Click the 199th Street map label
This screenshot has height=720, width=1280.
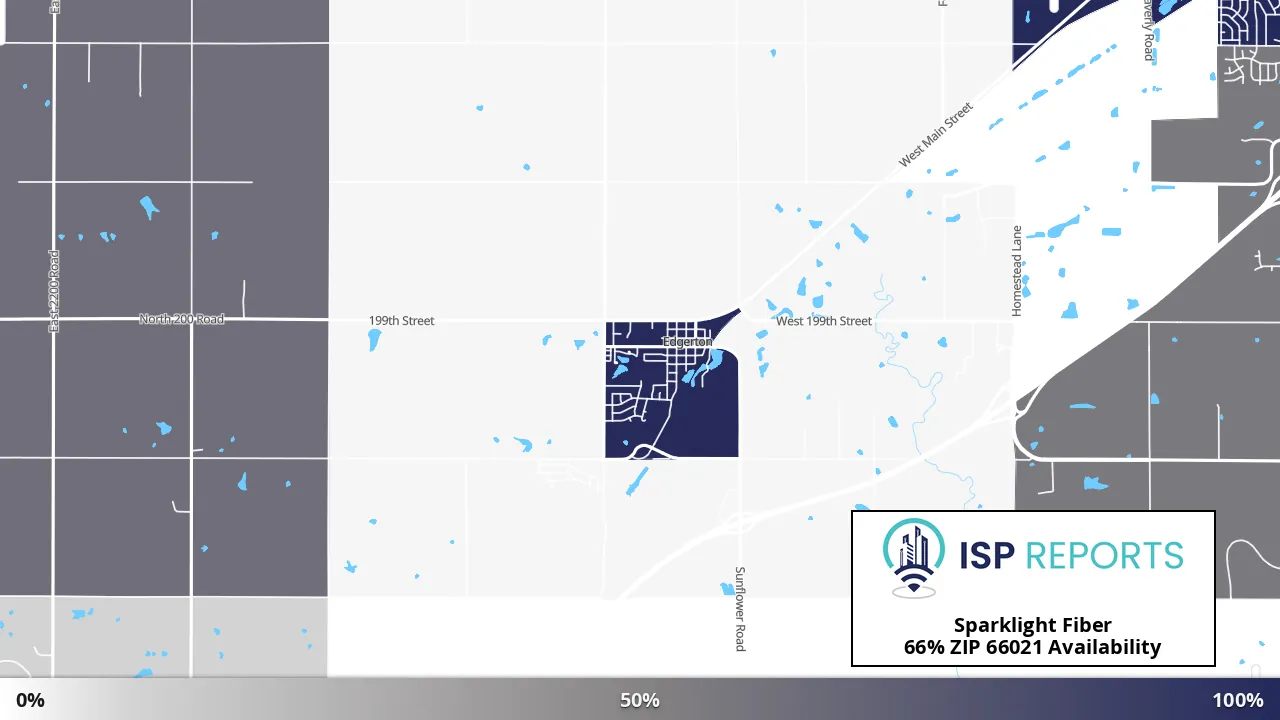(x=402, y=321)
